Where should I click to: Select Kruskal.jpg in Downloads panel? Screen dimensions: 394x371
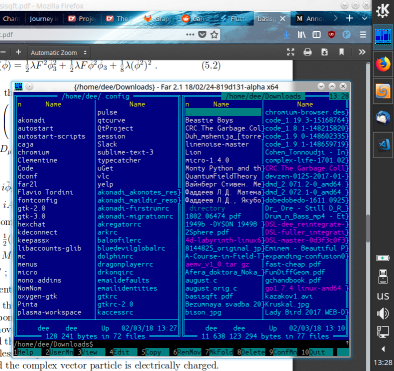point(287,304)
